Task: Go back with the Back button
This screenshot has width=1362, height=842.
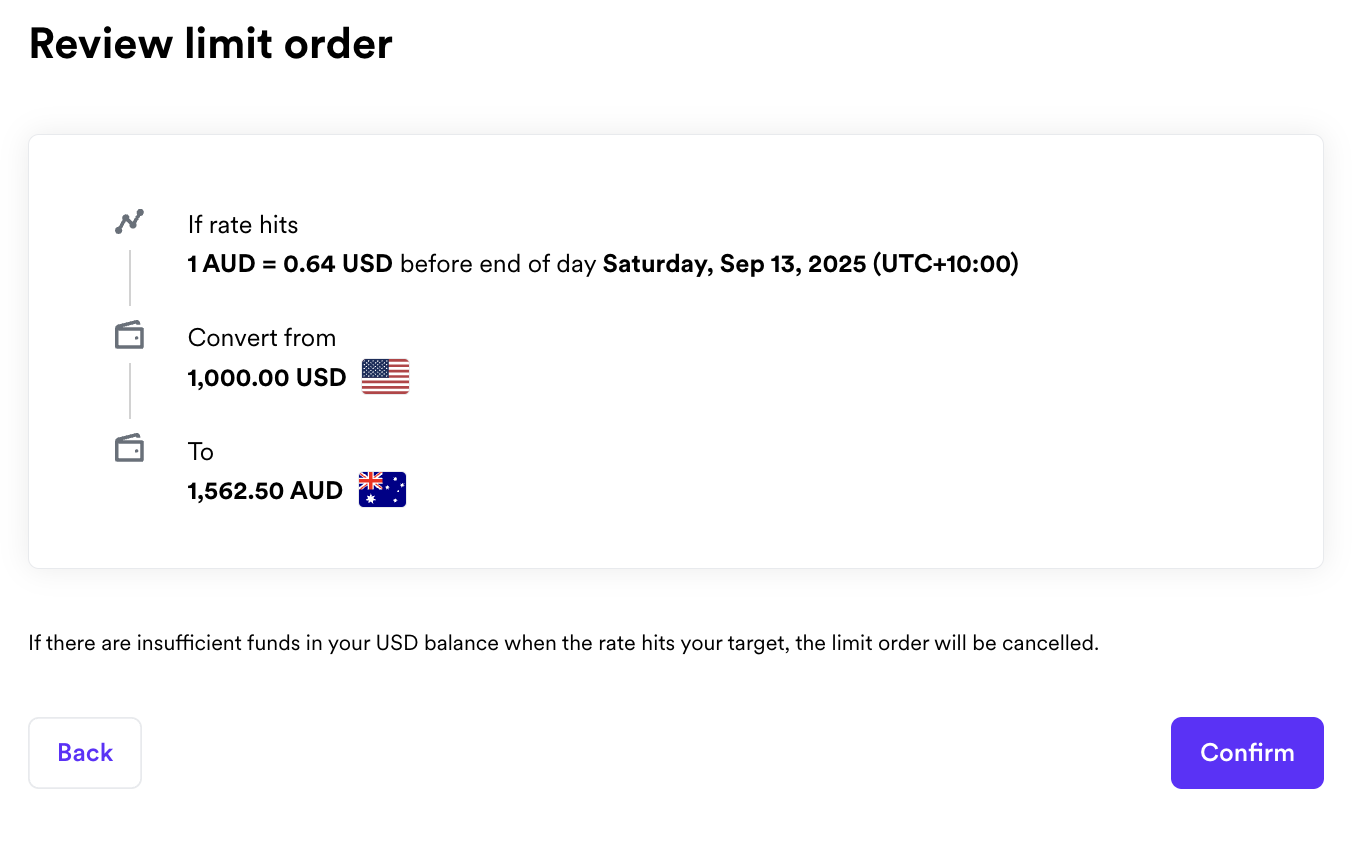Action: 85,753
